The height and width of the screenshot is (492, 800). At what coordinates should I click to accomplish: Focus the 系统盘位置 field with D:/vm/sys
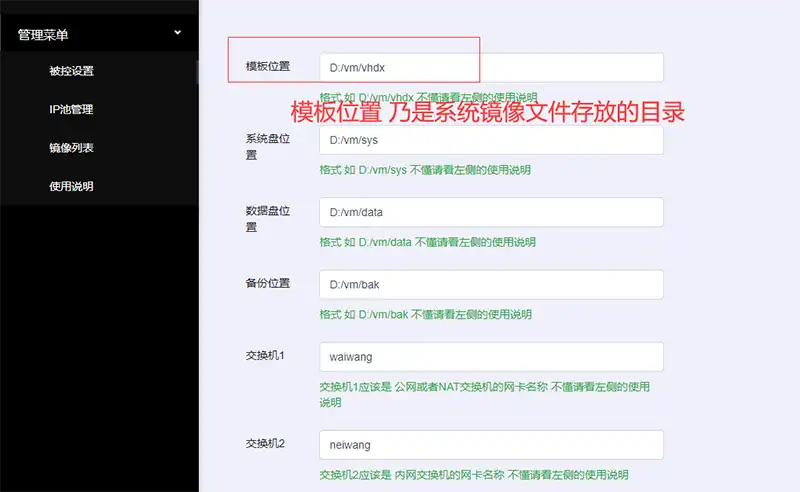tap(491, 140)
